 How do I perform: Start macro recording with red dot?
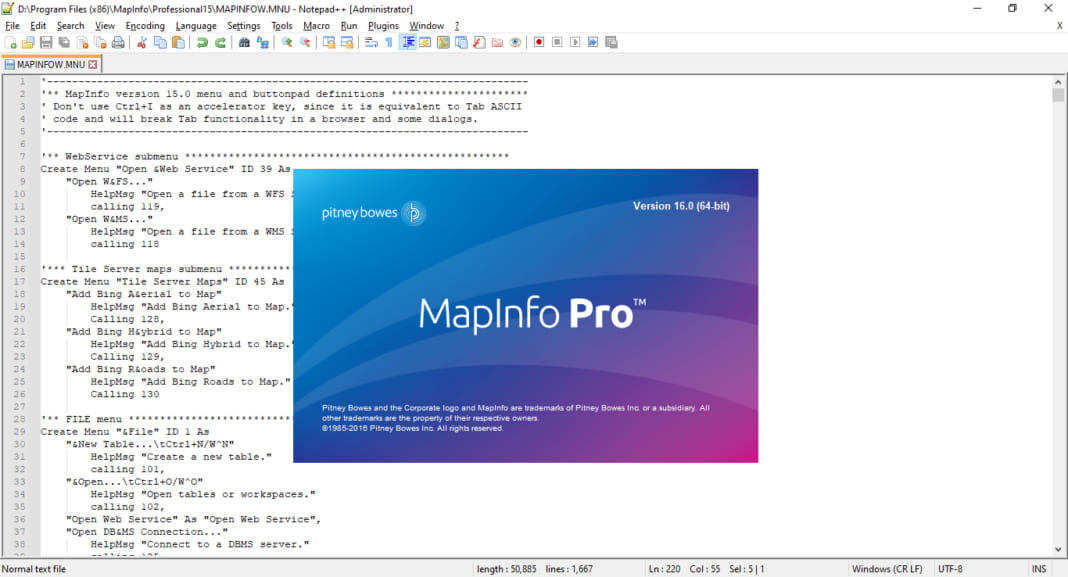(539, 42)
